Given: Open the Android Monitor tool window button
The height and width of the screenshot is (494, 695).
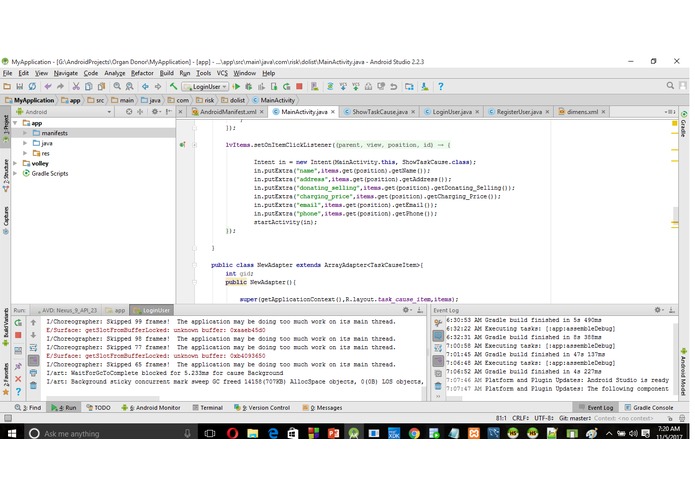Looking at the screenshot, I should pyautogui.click(x=151, y=408).
